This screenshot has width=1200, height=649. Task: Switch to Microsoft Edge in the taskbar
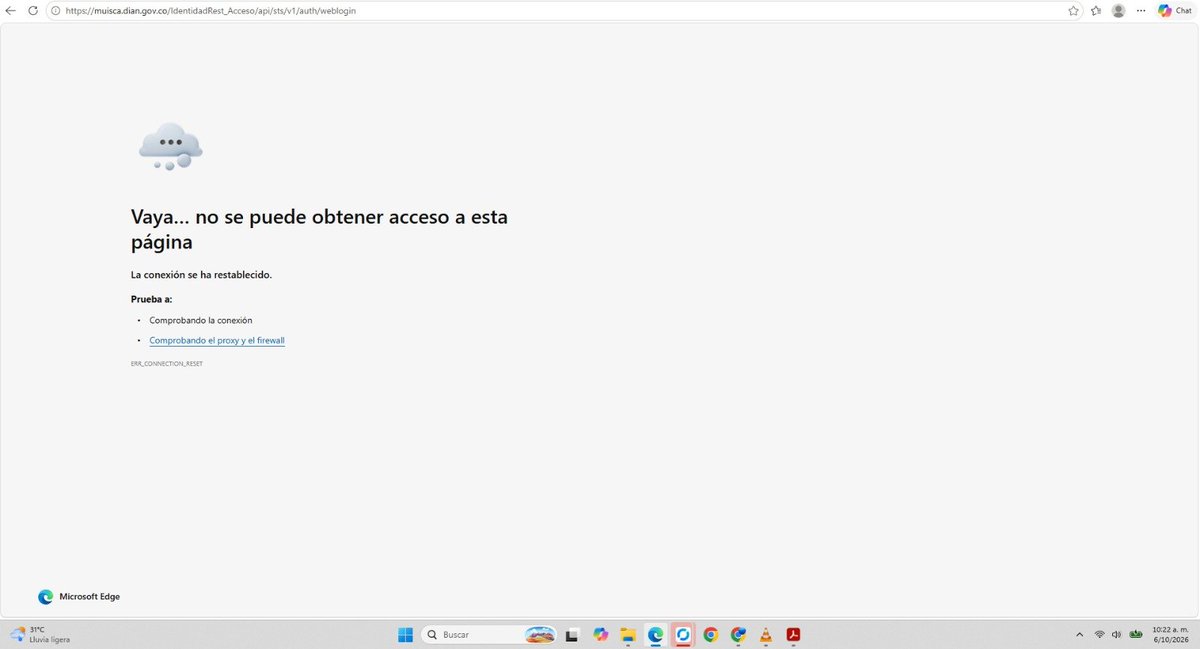(656, 635)
